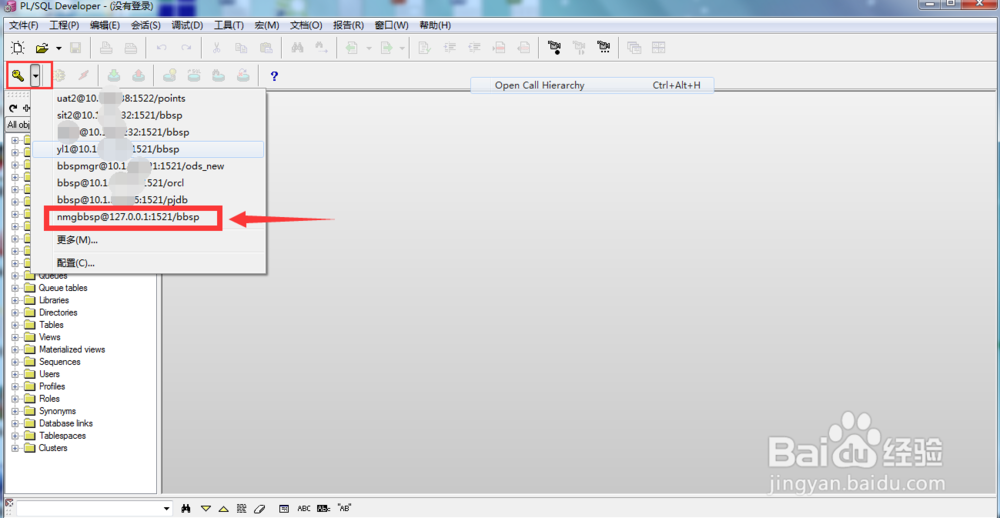1000x518 pixels.
Task: Choose 更多(M)... in the logon list
Action: click(149, 240)
